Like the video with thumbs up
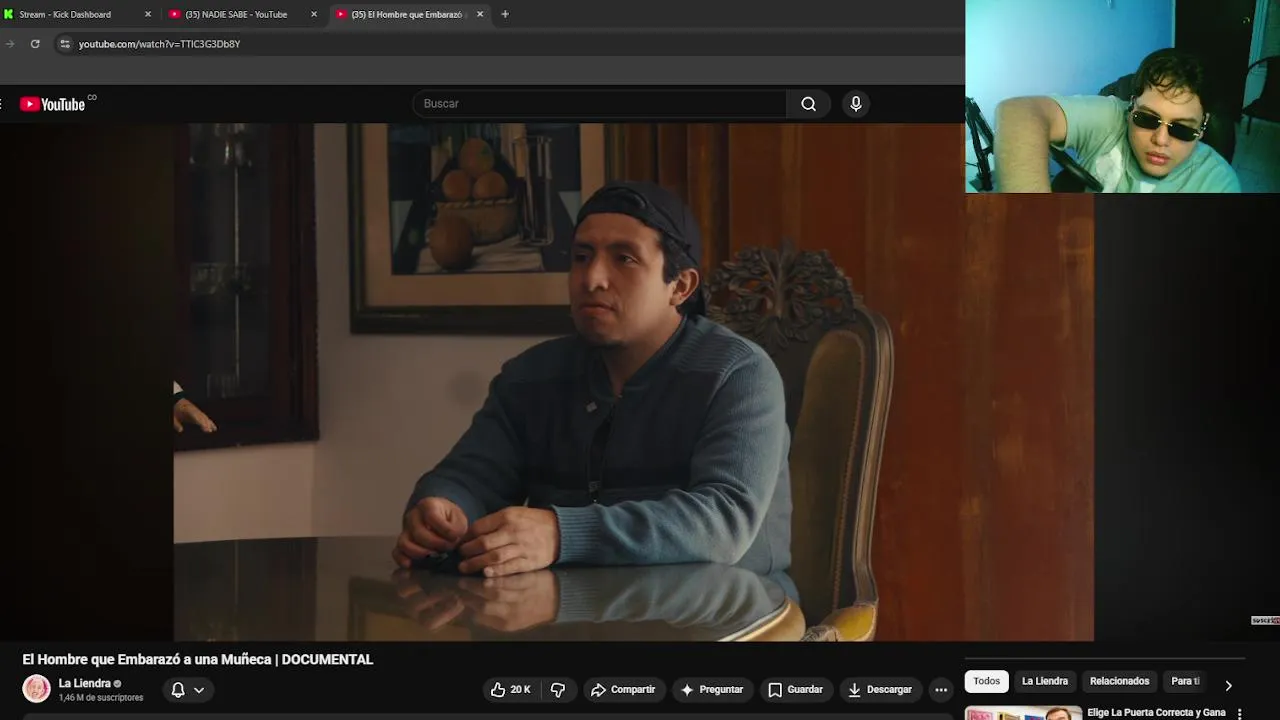 (x=510, y=690)
